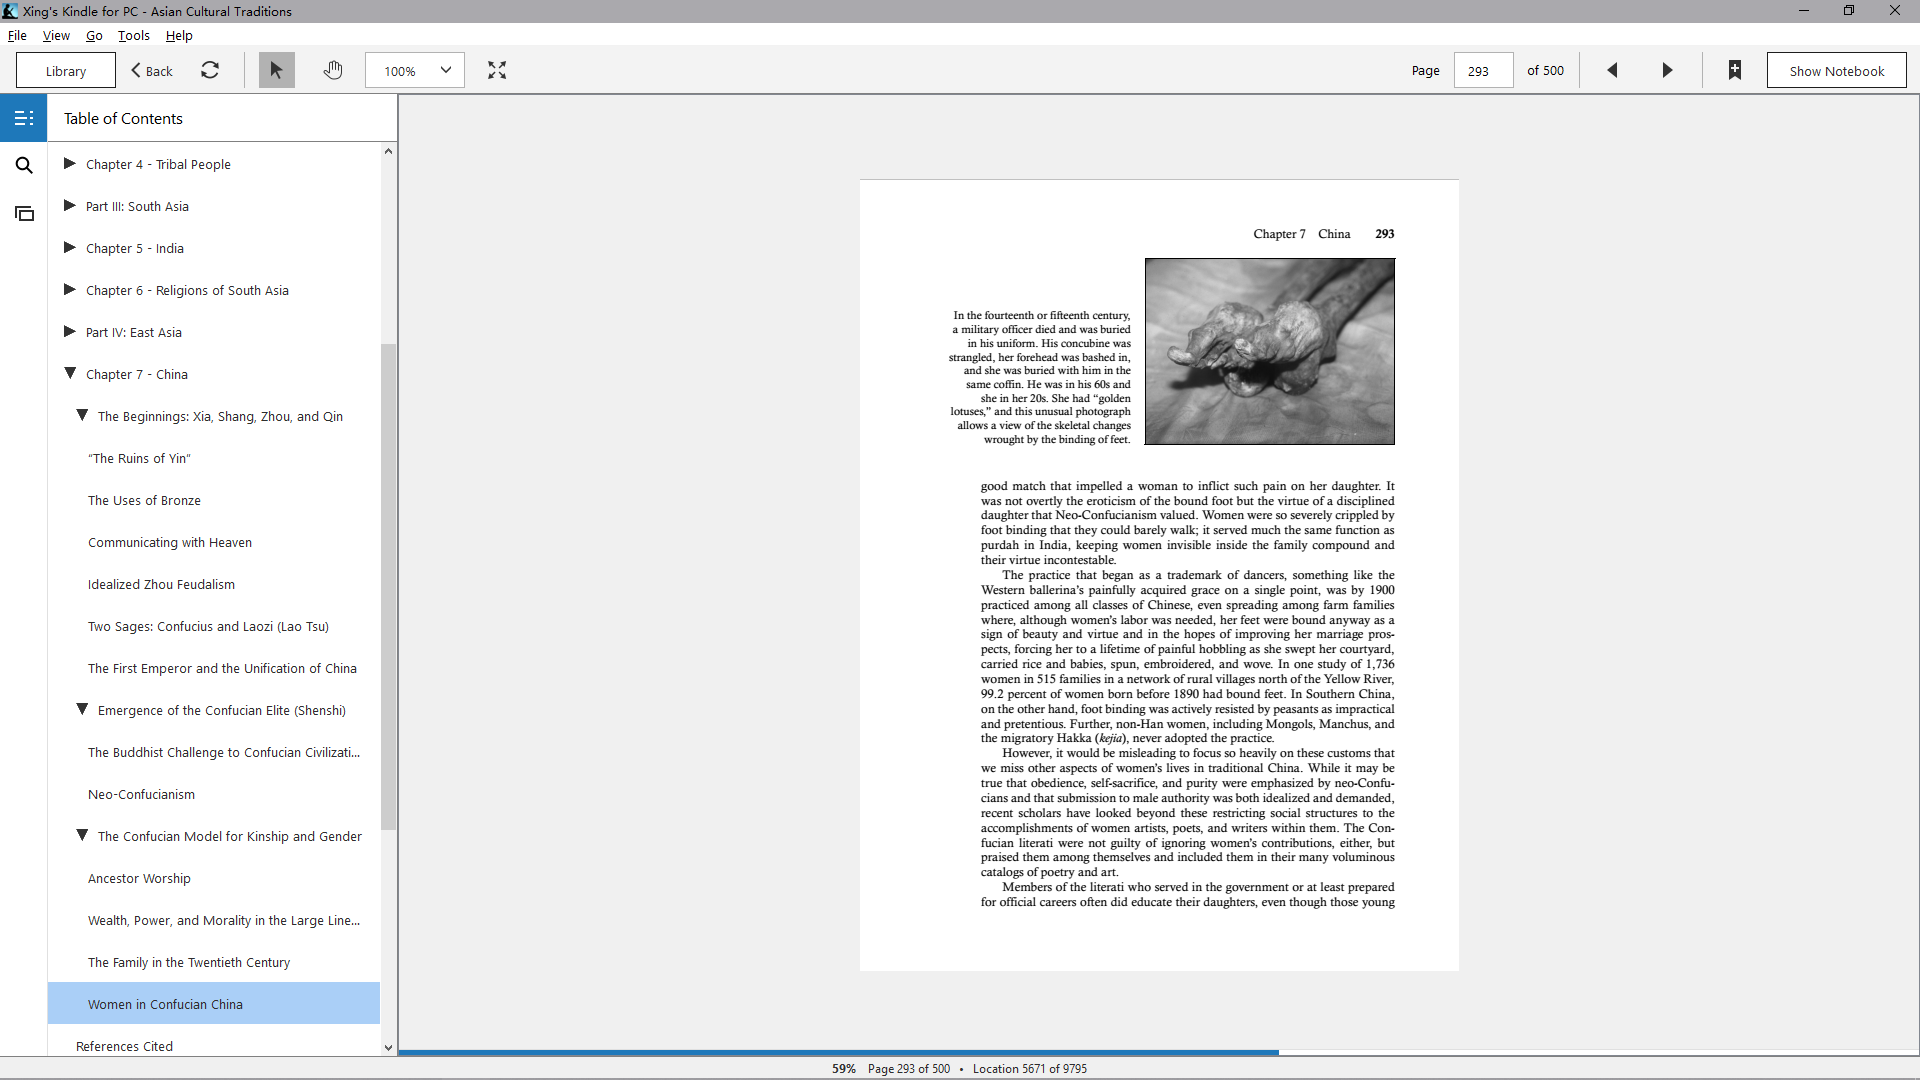Enter full screen mode
This screenshot has width=1920, height=1080.
tap(497, 70)
